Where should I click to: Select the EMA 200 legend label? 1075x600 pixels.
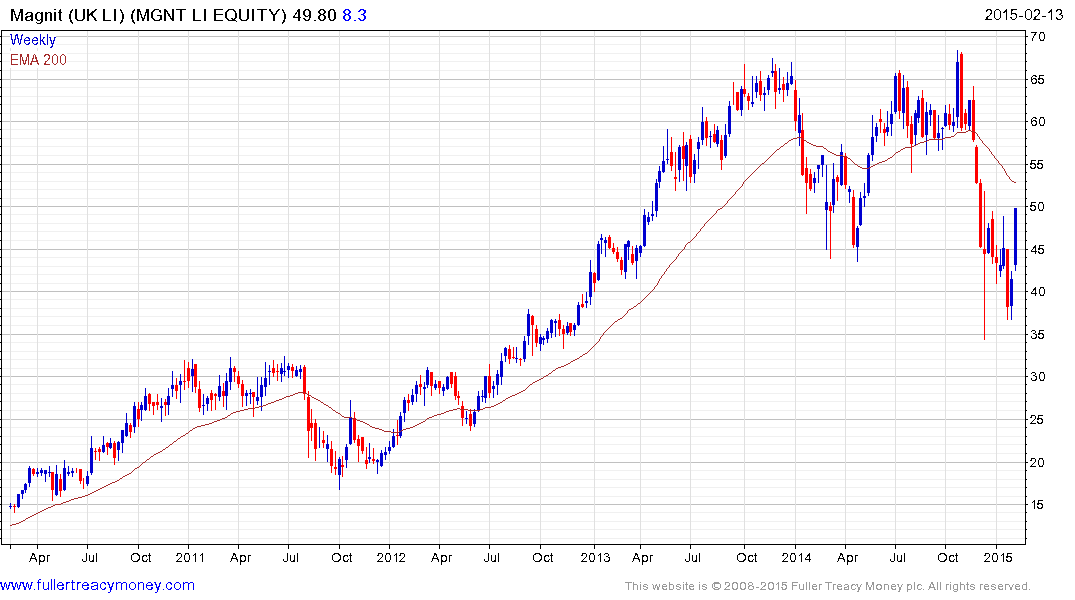[38, 60]
